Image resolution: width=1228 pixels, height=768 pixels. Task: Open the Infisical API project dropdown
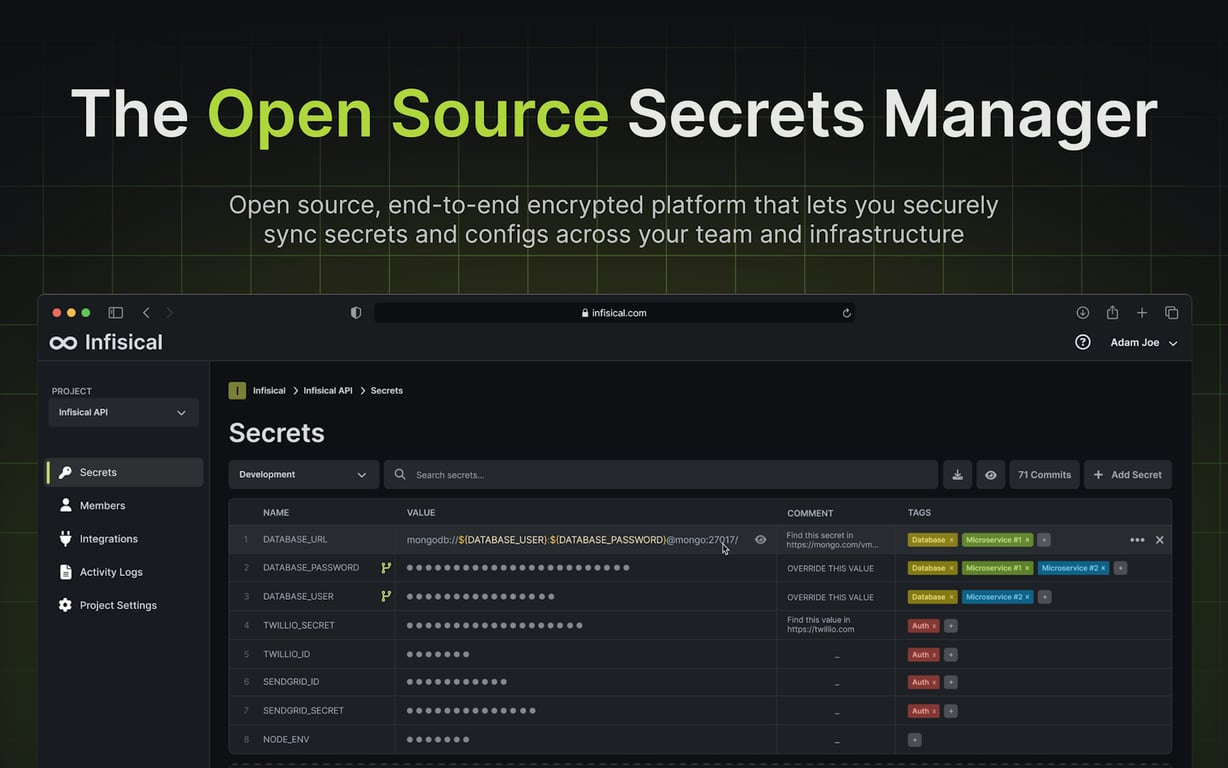click(123, 412)
